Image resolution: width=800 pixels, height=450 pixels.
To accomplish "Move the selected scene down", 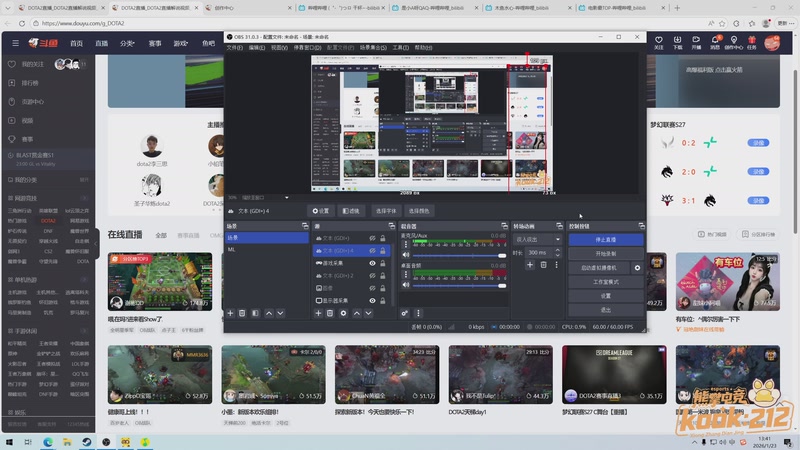I will [280, 313].
